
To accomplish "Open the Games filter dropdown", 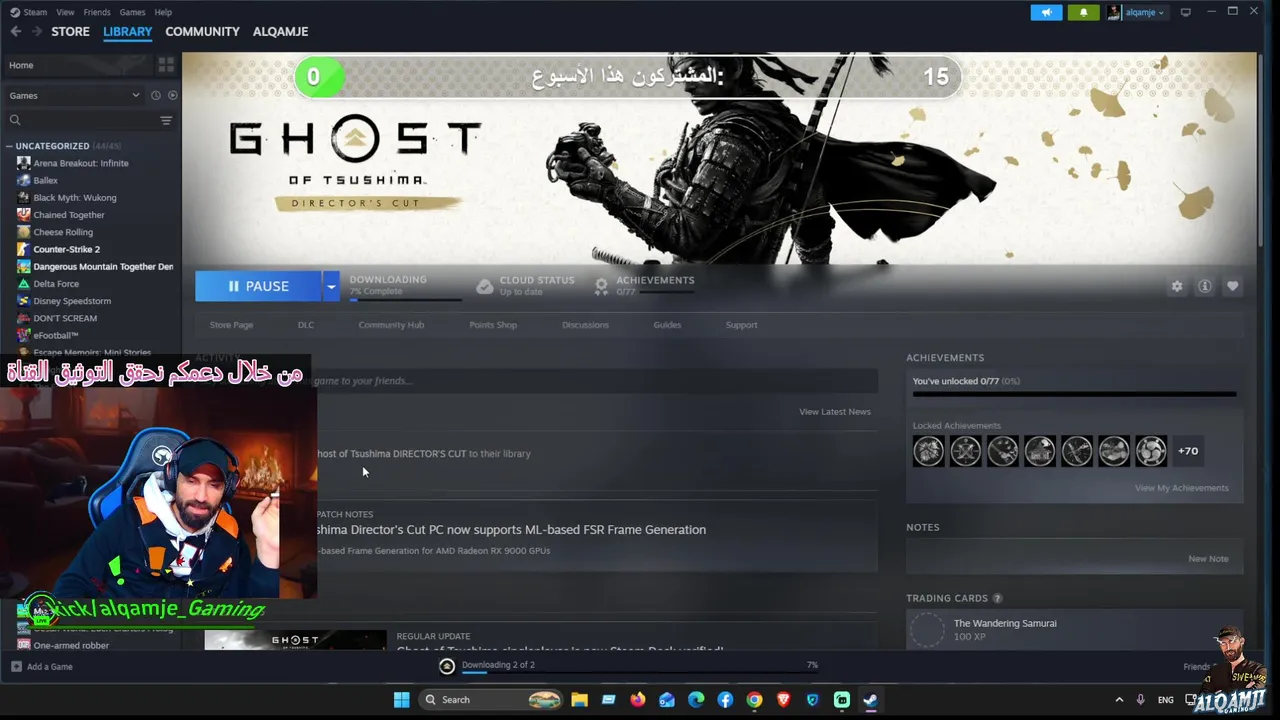I will coord(74,95).
